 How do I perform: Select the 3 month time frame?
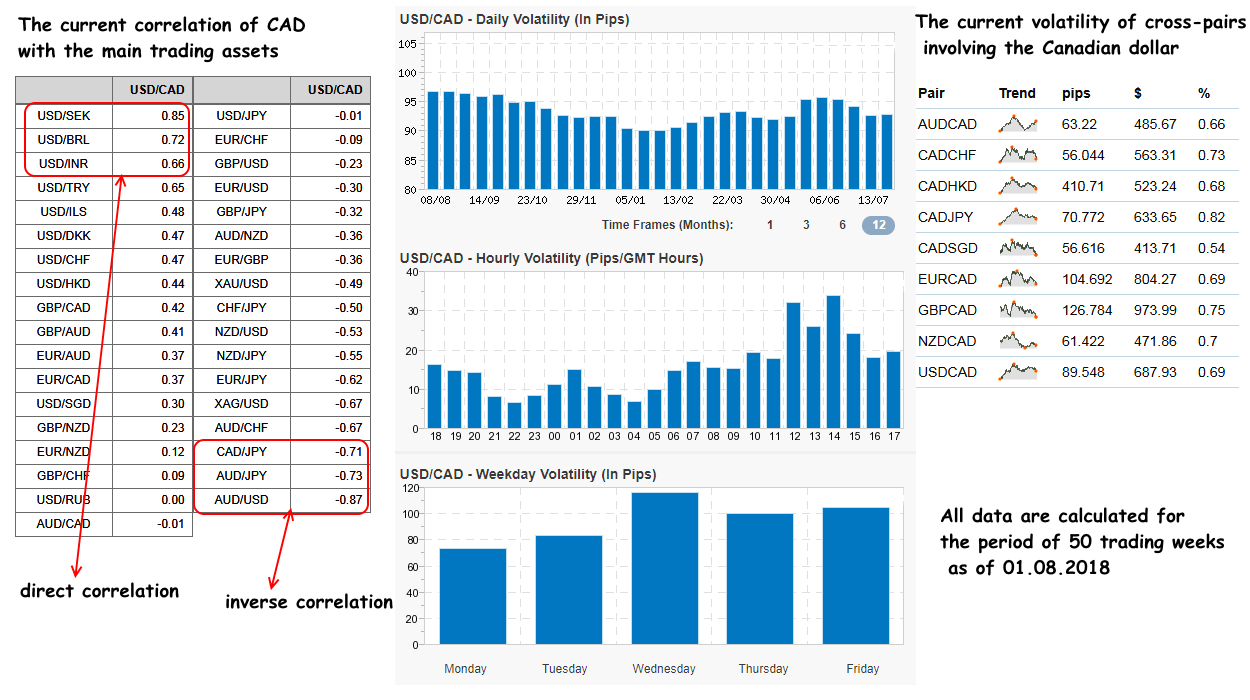click(x=806, y=225)
